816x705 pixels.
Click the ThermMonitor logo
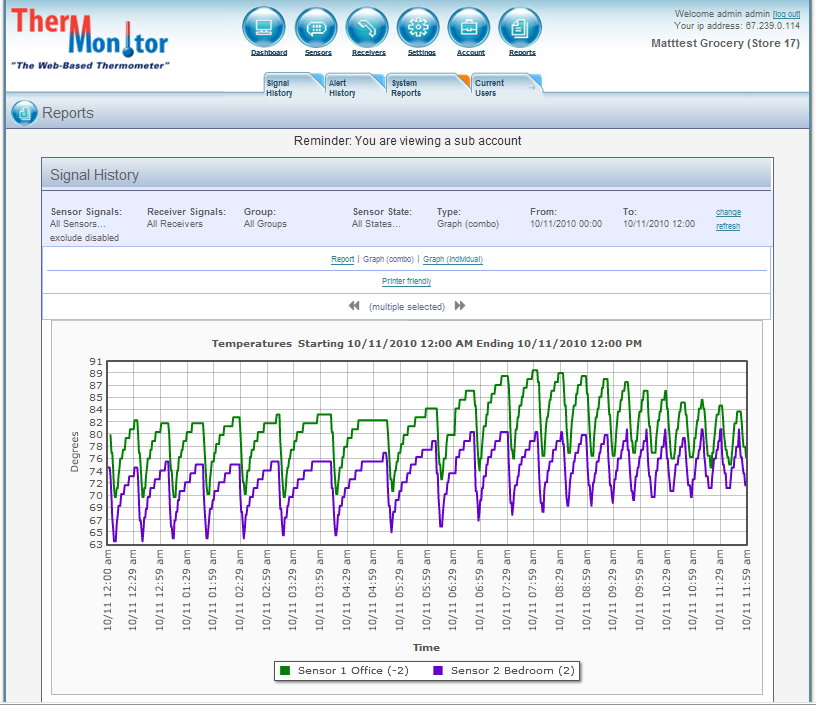click(x=90, y=38)
